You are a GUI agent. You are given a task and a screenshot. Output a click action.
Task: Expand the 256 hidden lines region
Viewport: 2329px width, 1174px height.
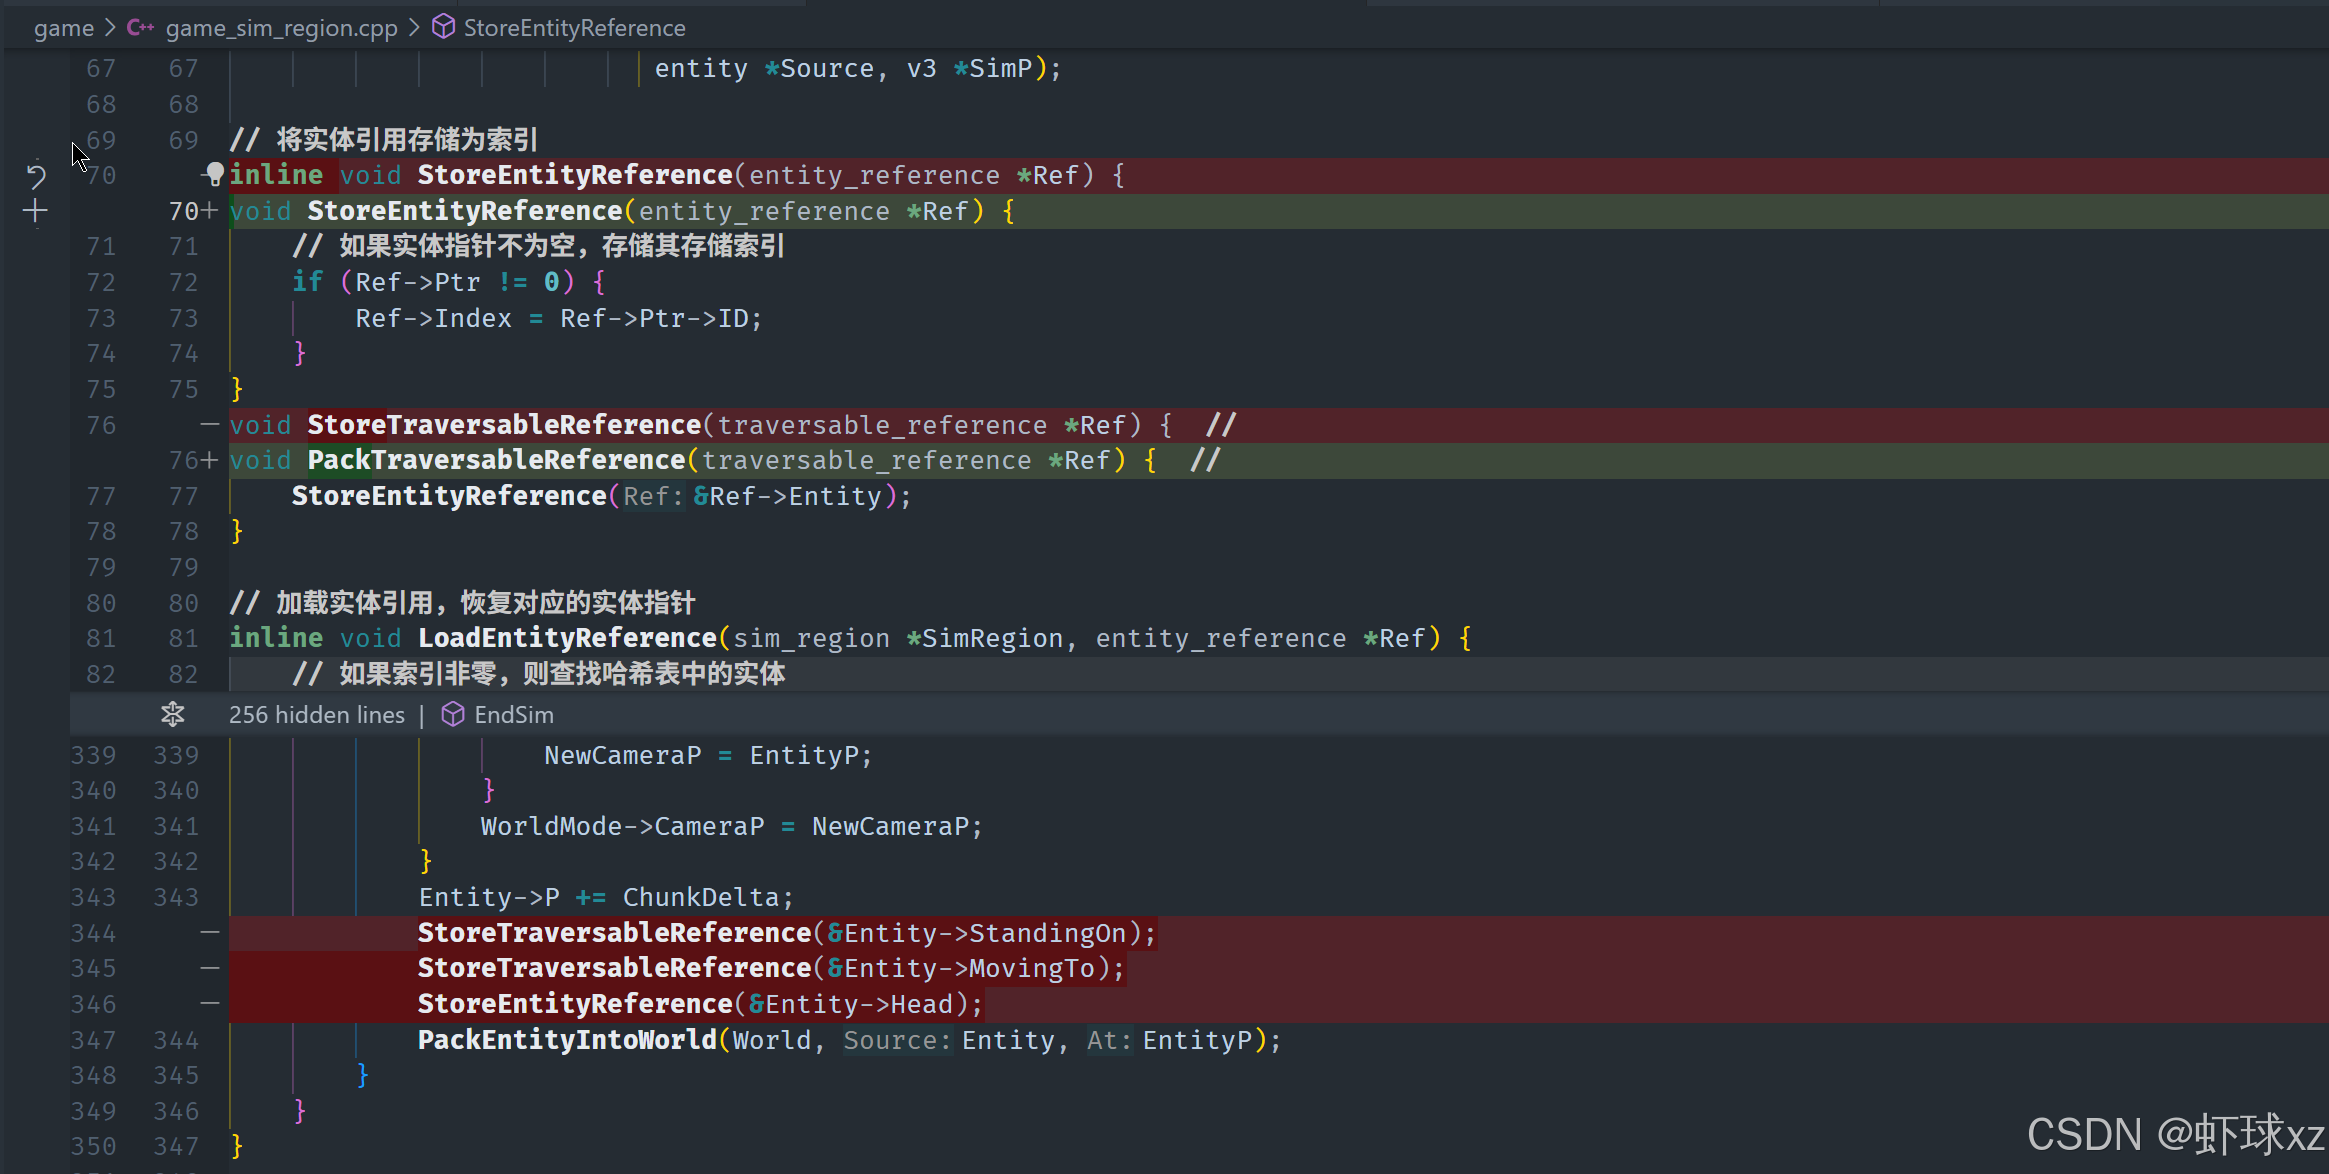pos(317,715)
